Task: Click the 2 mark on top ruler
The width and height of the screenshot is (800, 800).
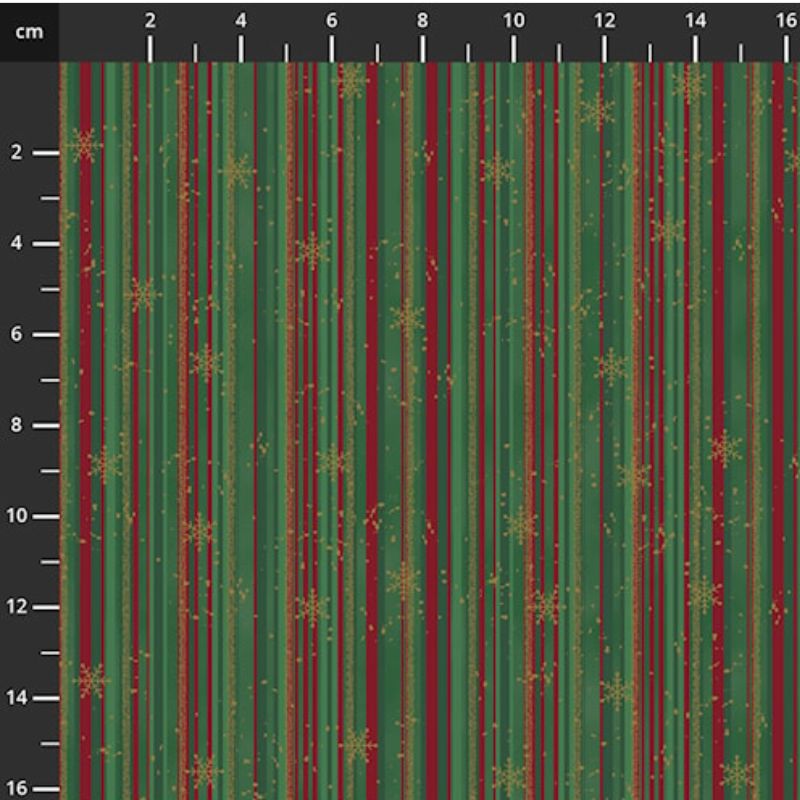Action: click(x=149, y=21)
